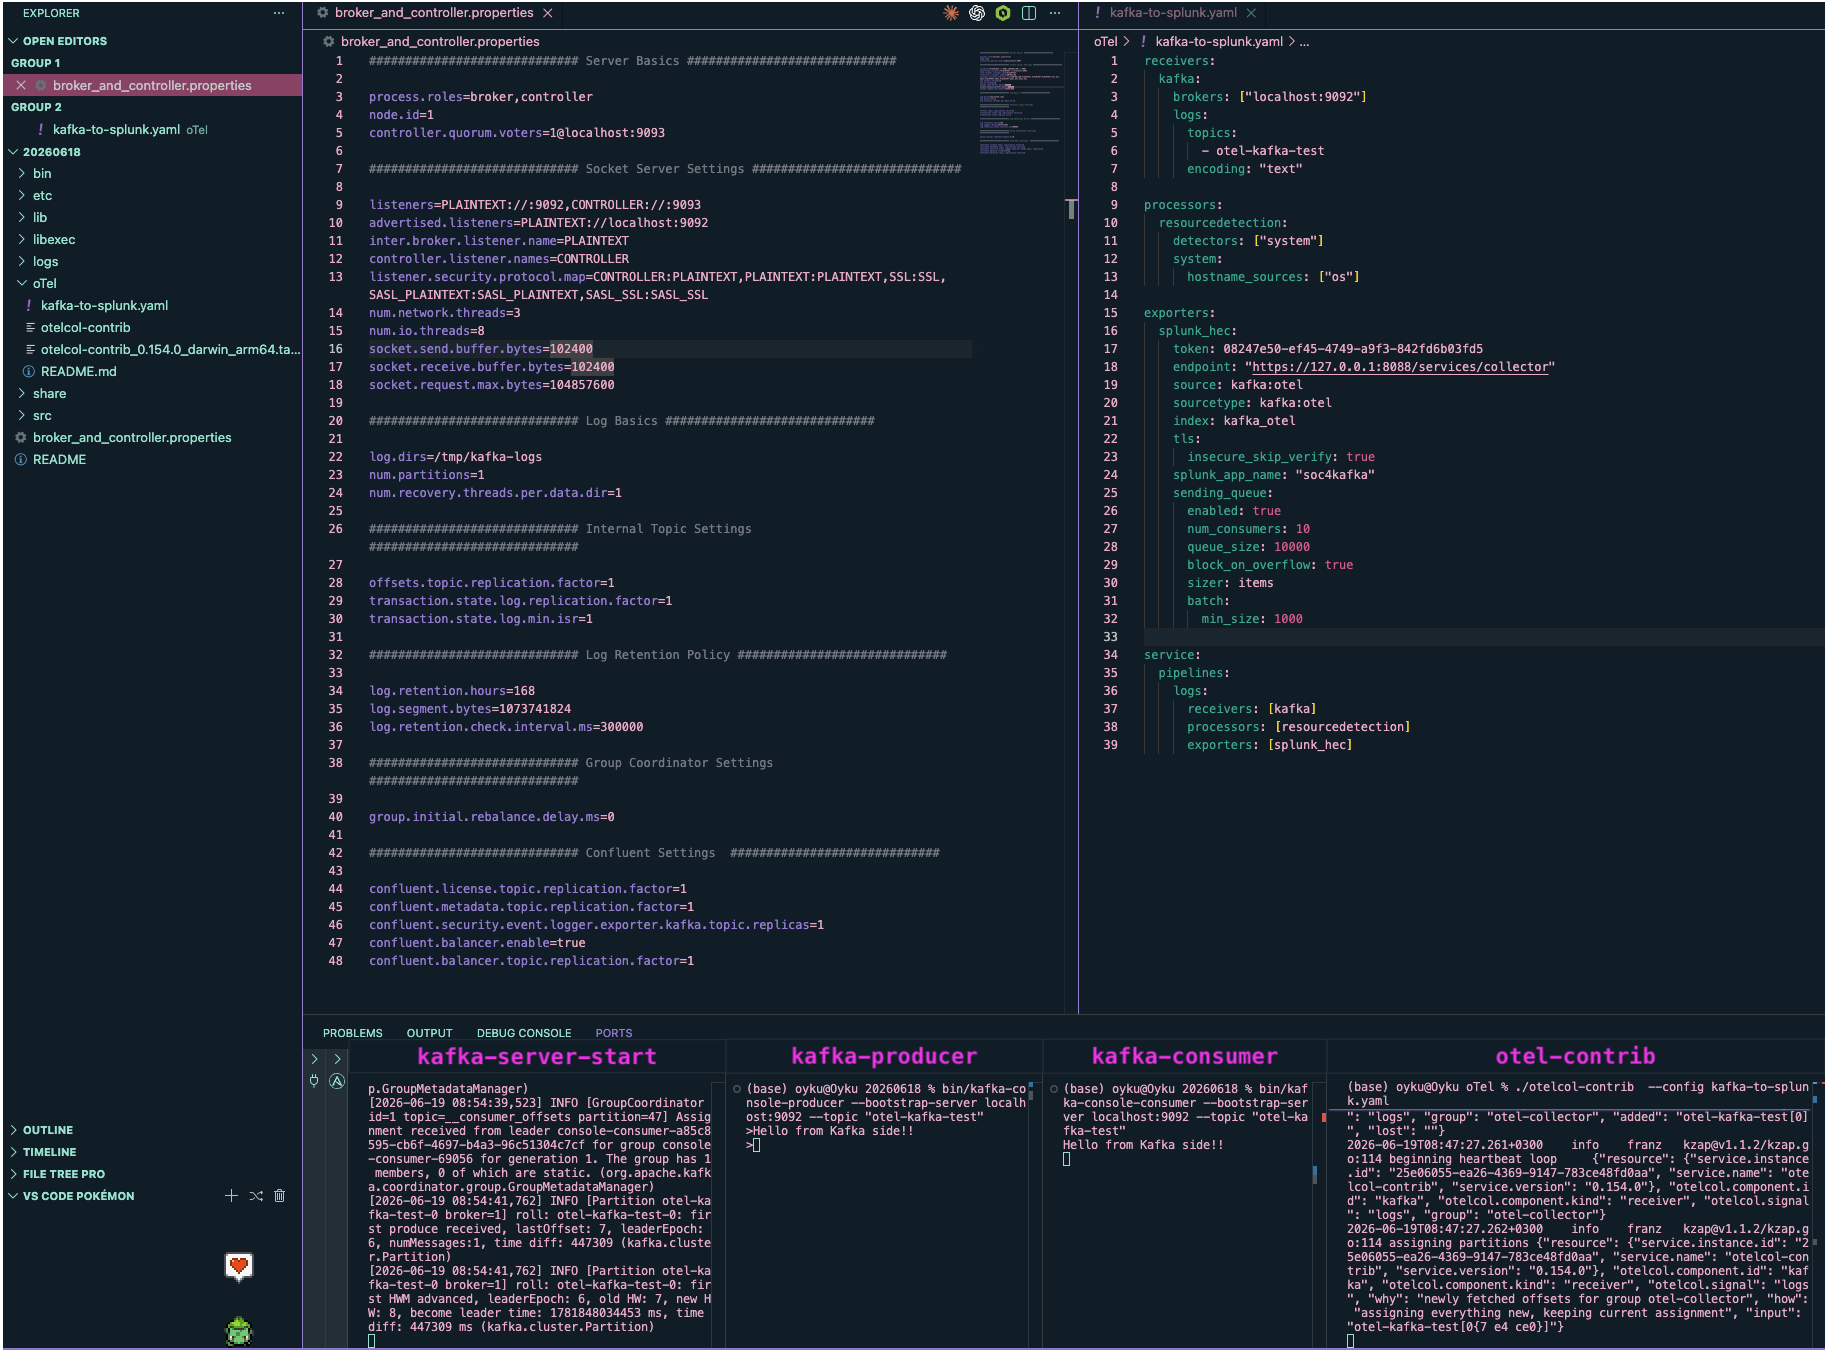Click the file icon beside otelcol-contrib
Viewport: 1825px width, 1350px height.
coord(30,327)
